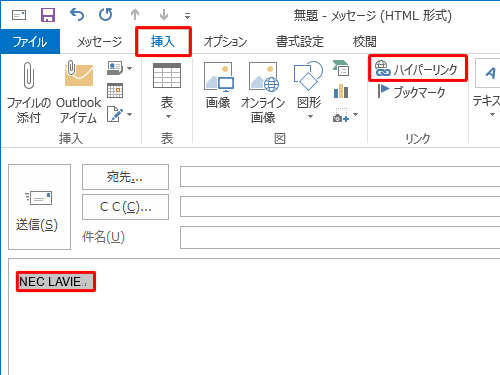Undo the last action
This screenshot has width=500, height=375.
[x=77, y=15]
